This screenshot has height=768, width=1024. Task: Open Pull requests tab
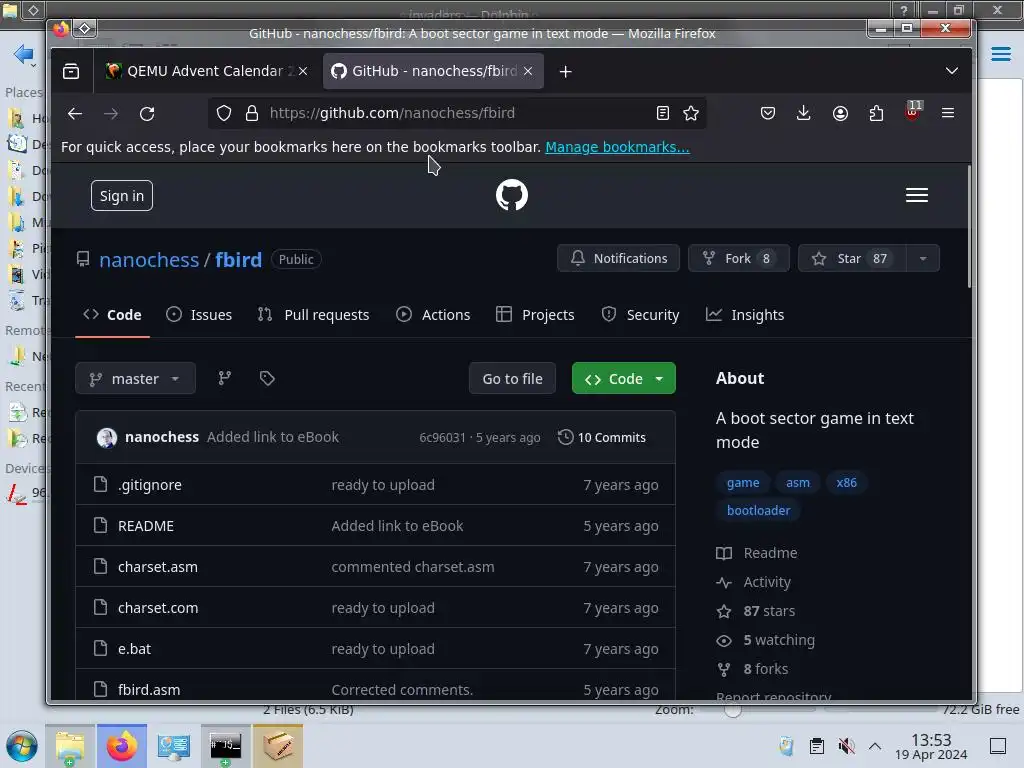click(313, 315)
